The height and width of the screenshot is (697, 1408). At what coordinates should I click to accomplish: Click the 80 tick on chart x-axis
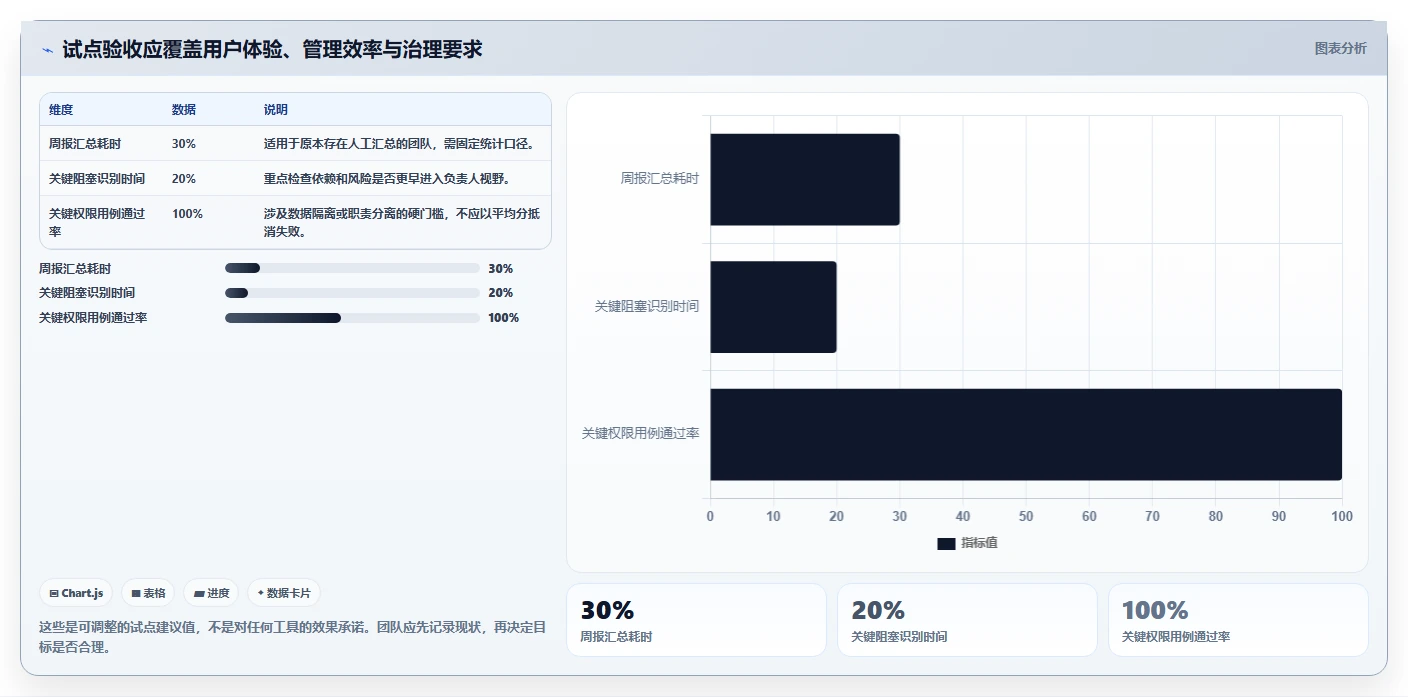click(1216, 517)
